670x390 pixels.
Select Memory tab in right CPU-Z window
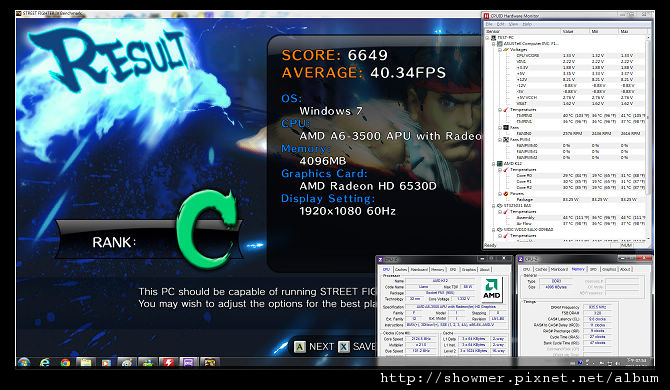click(x=579, y=269)
